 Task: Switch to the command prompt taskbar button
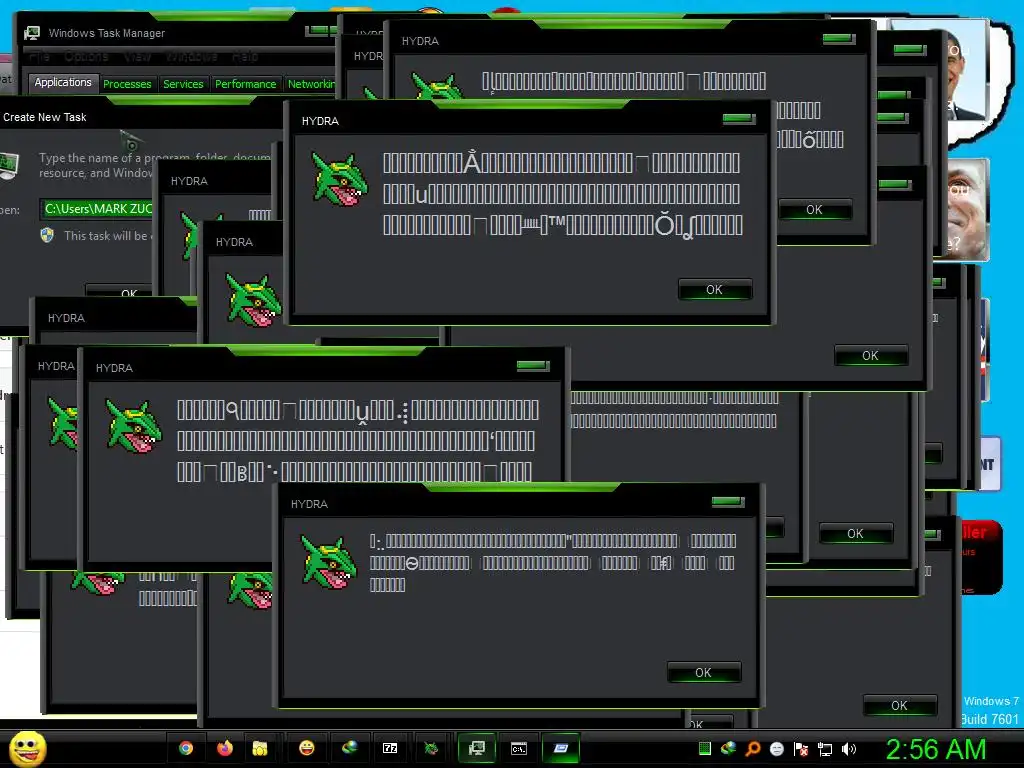tap(519, 748)
